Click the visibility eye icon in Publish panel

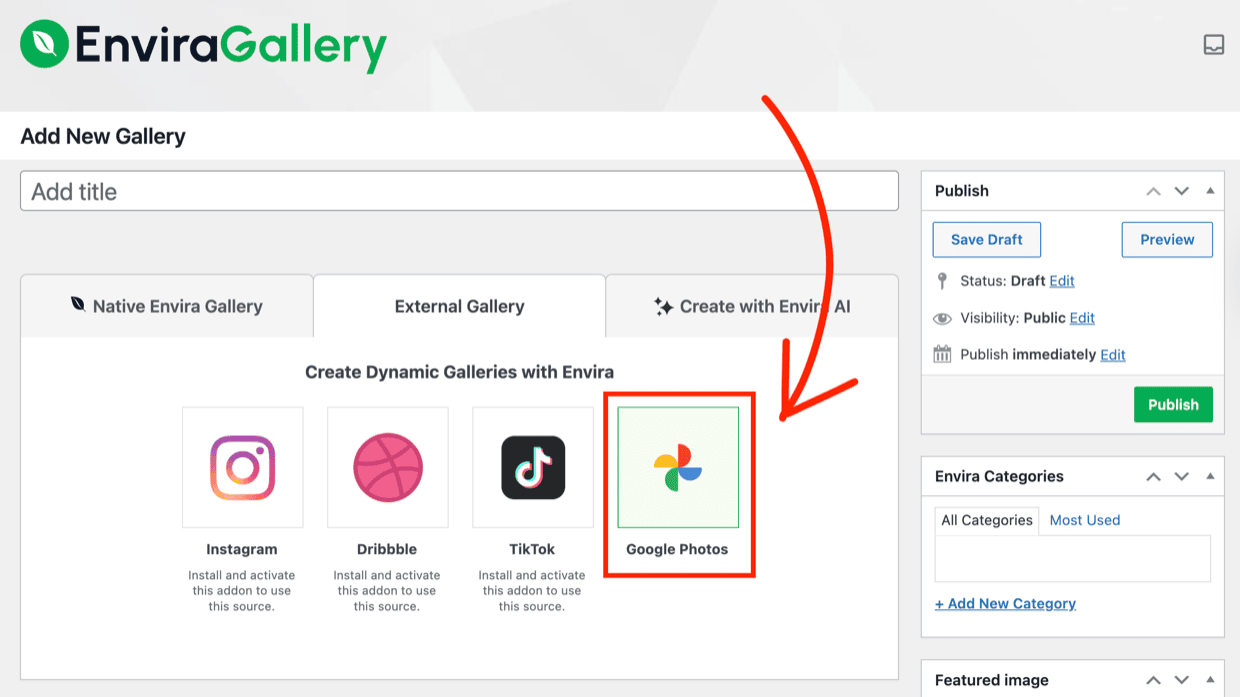click(941, 317)
